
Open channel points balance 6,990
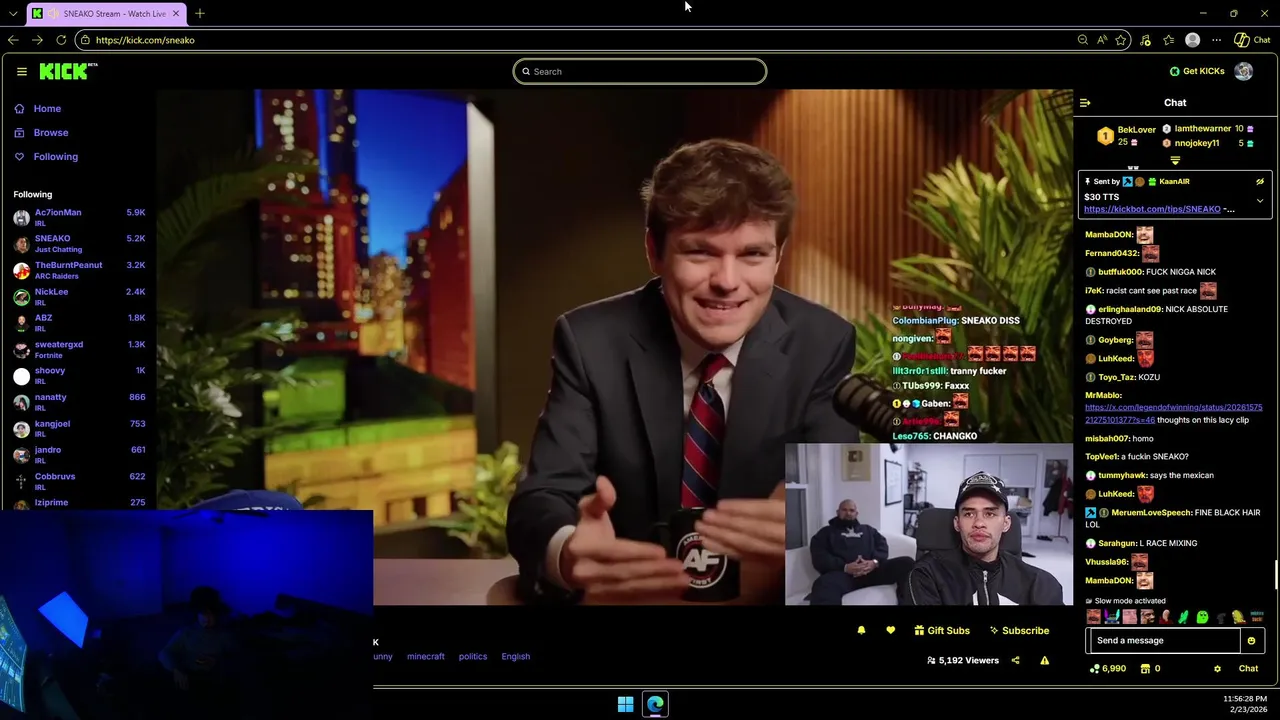click(x=1108, y=669)
